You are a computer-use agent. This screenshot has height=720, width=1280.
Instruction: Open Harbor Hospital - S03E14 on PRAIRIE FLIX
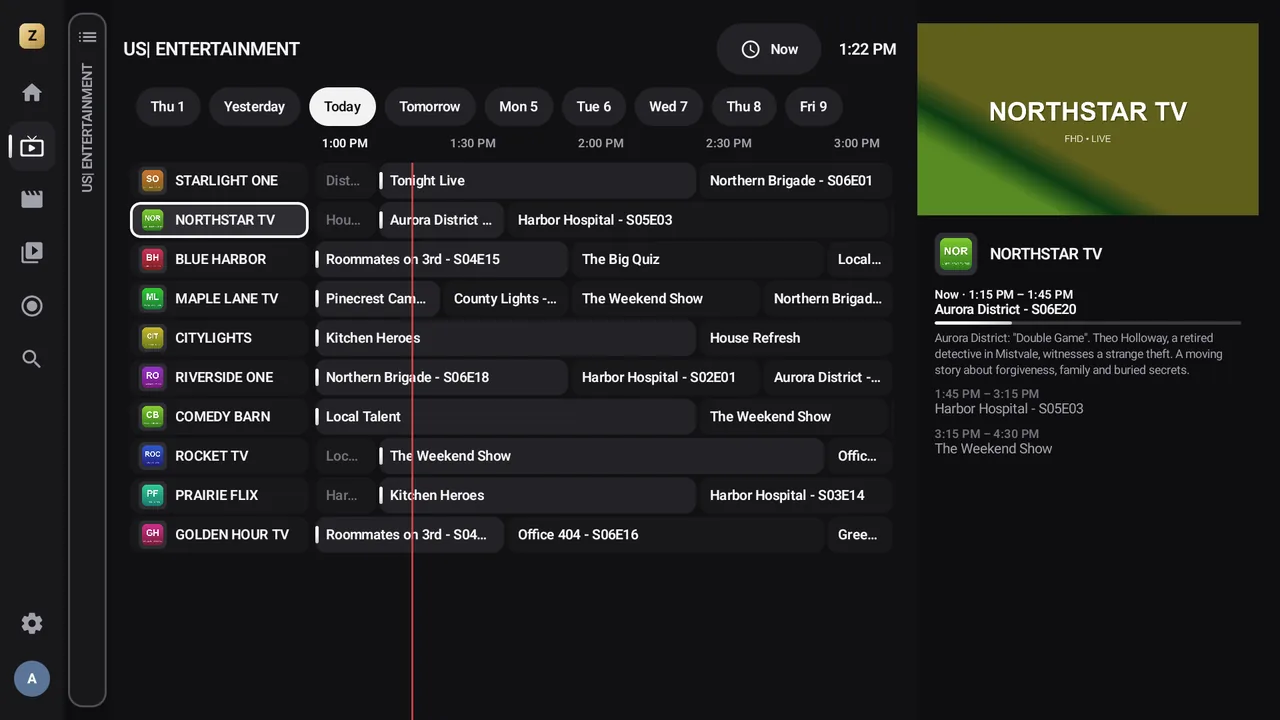coord(795,495)
